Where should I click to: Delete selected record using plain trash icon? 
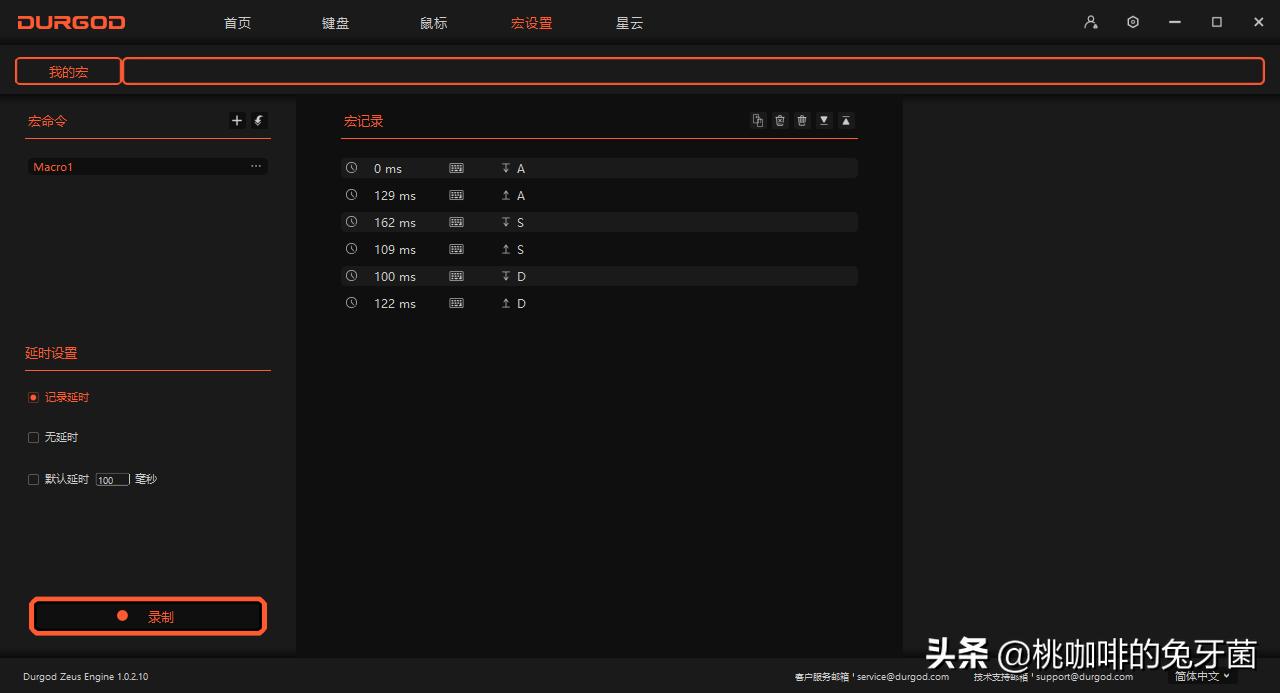(801, 120)
